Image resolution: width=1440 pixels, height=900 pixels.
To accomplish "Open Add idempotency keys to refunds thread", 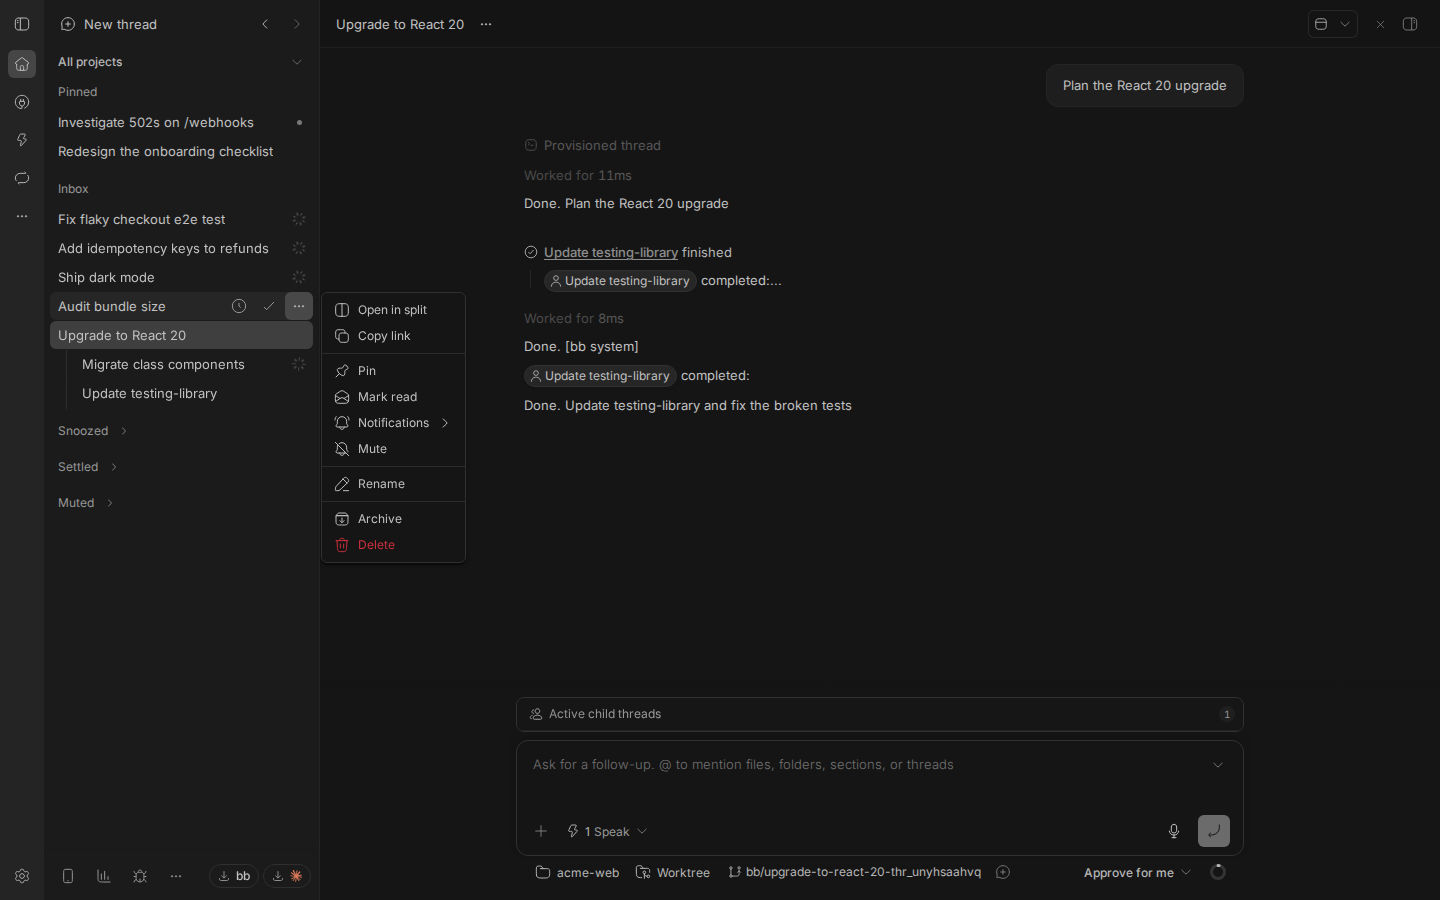I will tap(181, 249).
